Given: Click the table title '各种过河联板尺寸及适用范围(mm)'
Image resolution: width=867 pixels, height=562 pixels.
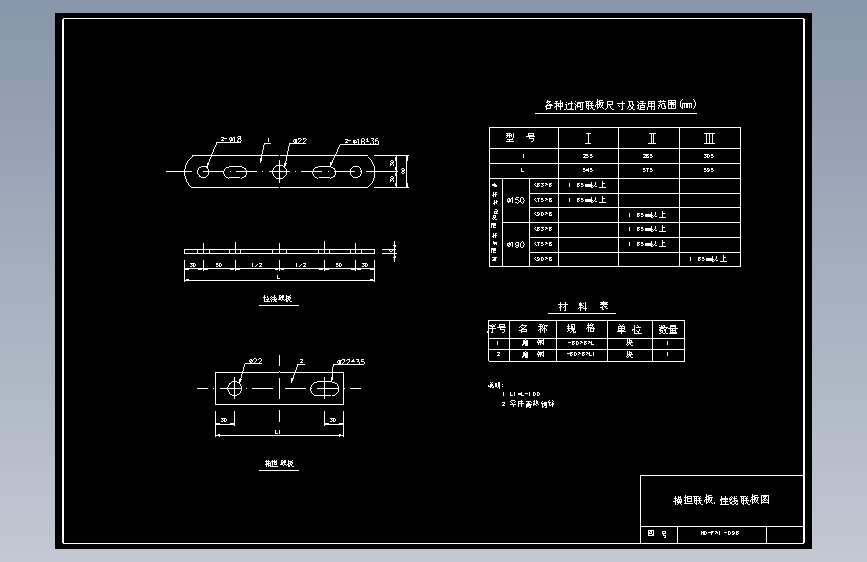Looking at the screenshot, I should [619, 105].
